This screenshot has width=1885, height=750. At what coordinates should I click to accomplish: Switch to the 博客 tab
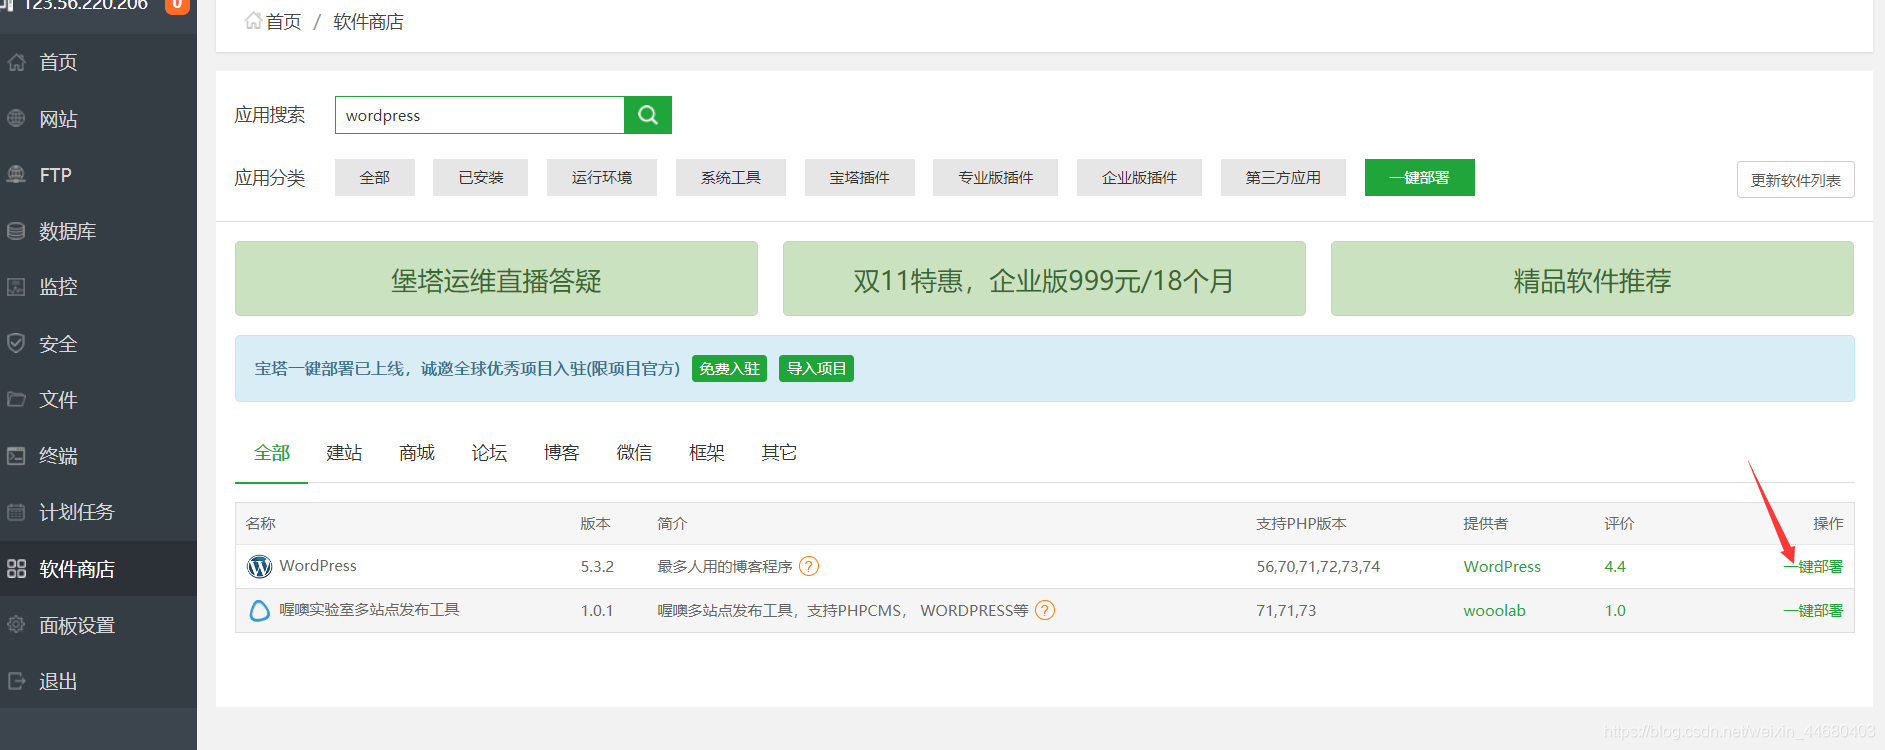pos(562,453)
